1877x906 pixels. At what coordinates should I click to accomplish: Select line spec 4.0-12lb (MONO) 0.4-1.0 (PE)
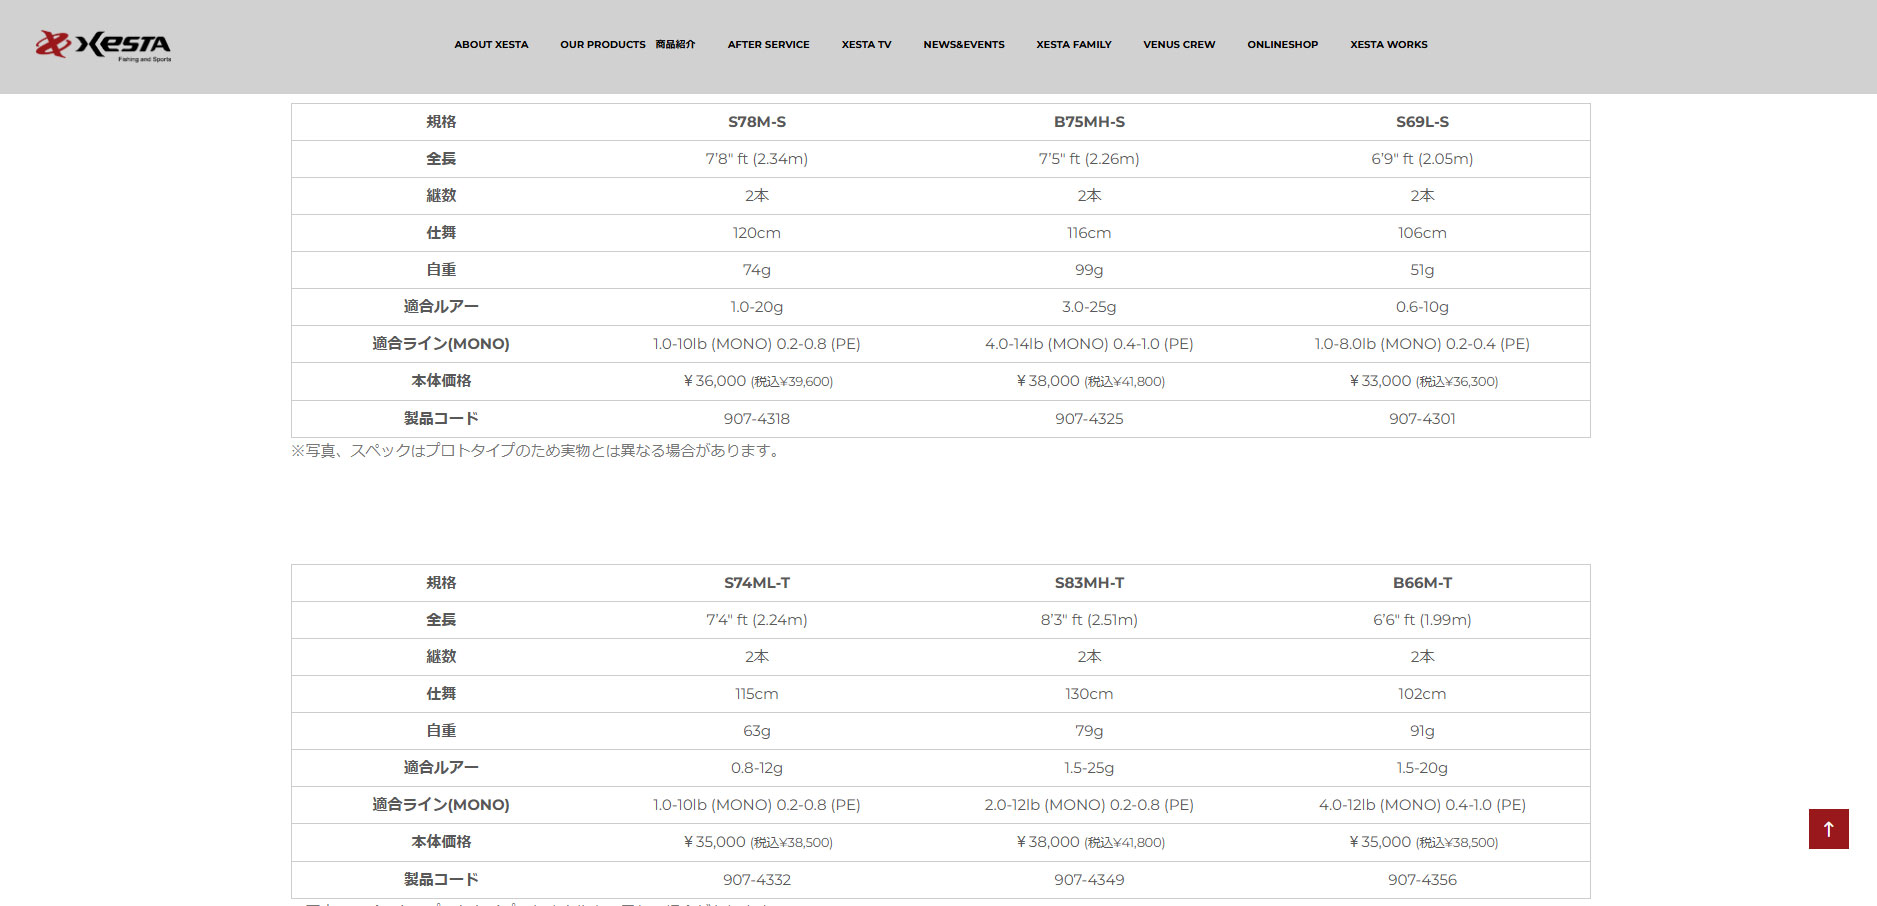1422,805
